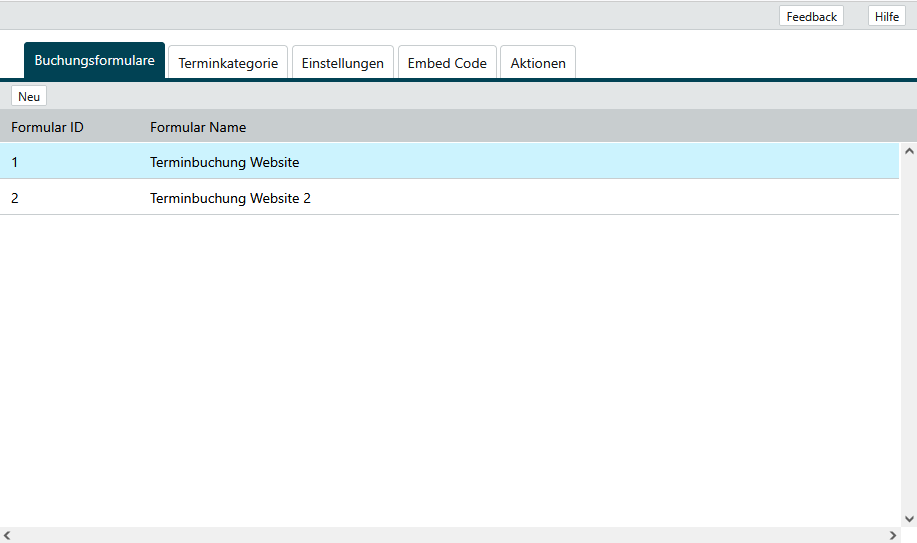
Task: Open the Buchungsformulare tab
Action: click(94, 61)
